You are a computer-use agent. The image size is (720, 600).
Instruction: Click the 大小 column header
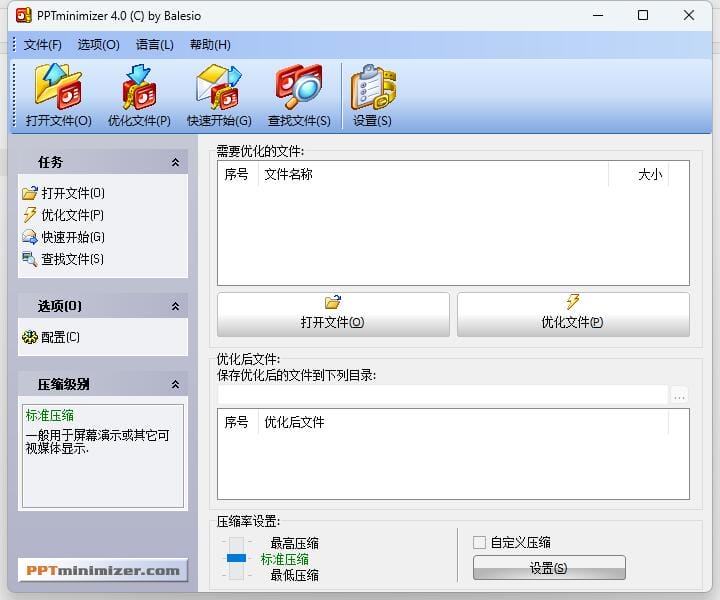pyautogui.click(x=638, y=174)
